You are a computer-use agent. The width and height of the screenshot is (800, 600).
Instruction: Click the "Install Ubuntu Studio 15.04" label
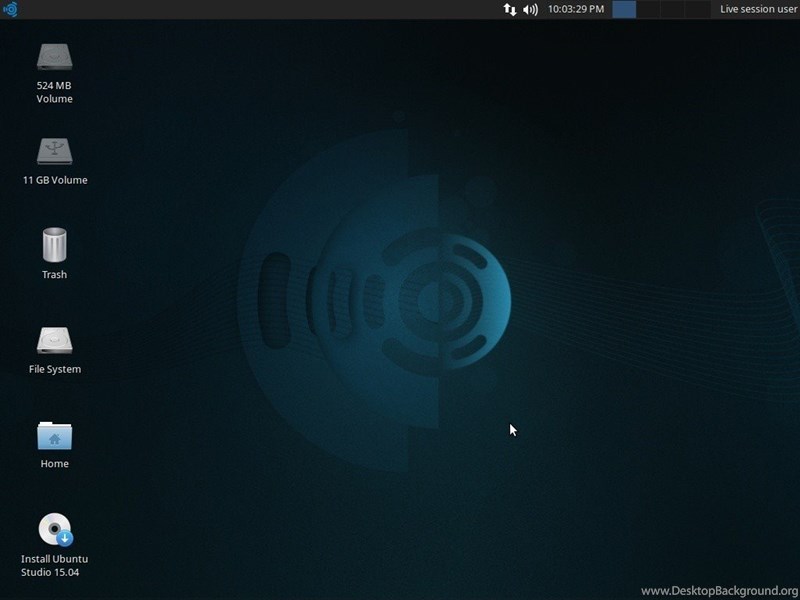54,566
